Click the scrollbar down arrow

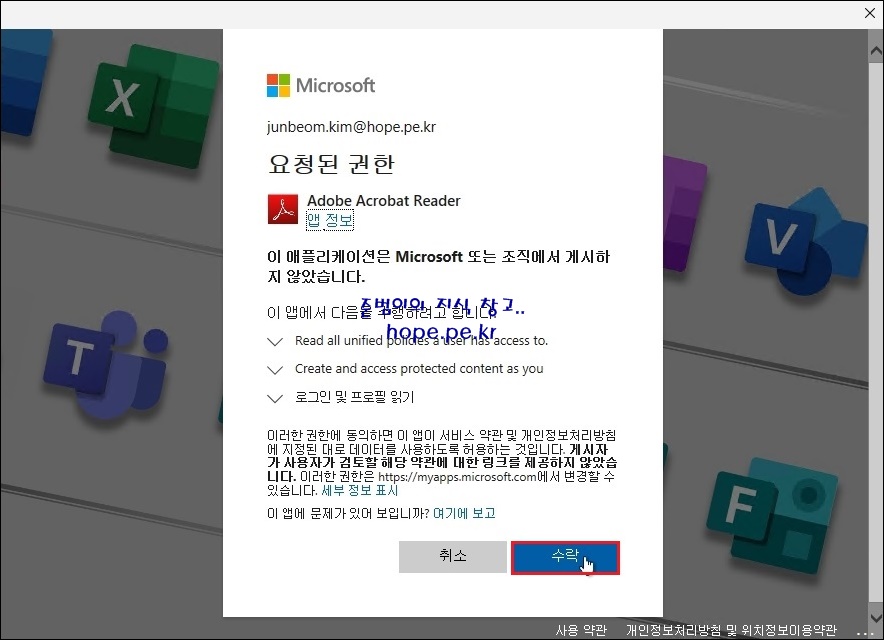coord(876,619)
